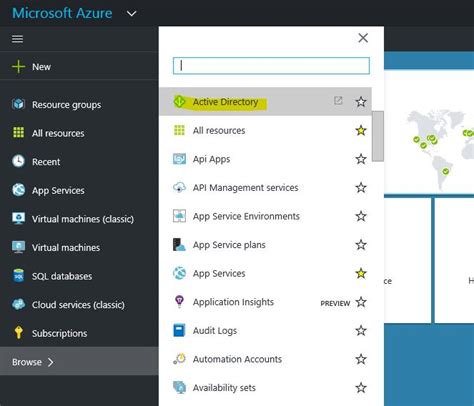
Task: Click the Active Directory diamond icon
Action: pos(179,101)
